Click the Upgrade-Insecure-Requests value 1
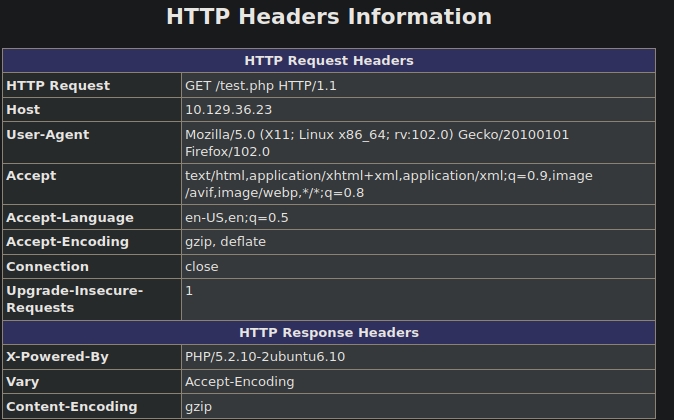Screen dimensions: 674x420 point(189,291)
